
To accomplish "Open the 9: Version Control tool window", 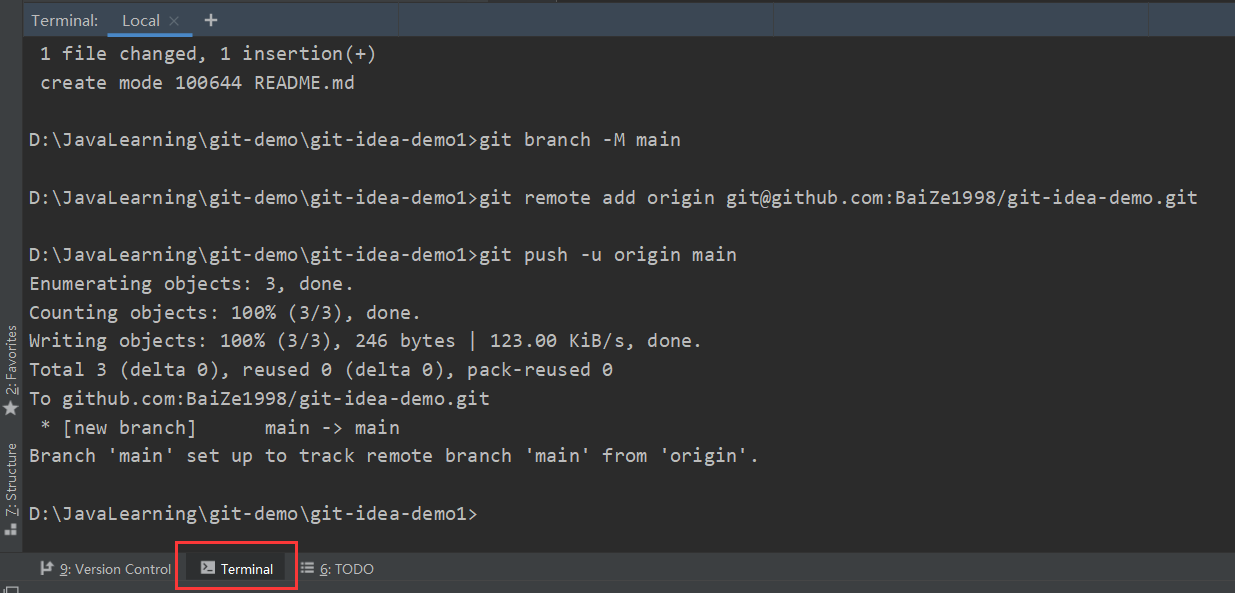I will click(x=105, y=569).
